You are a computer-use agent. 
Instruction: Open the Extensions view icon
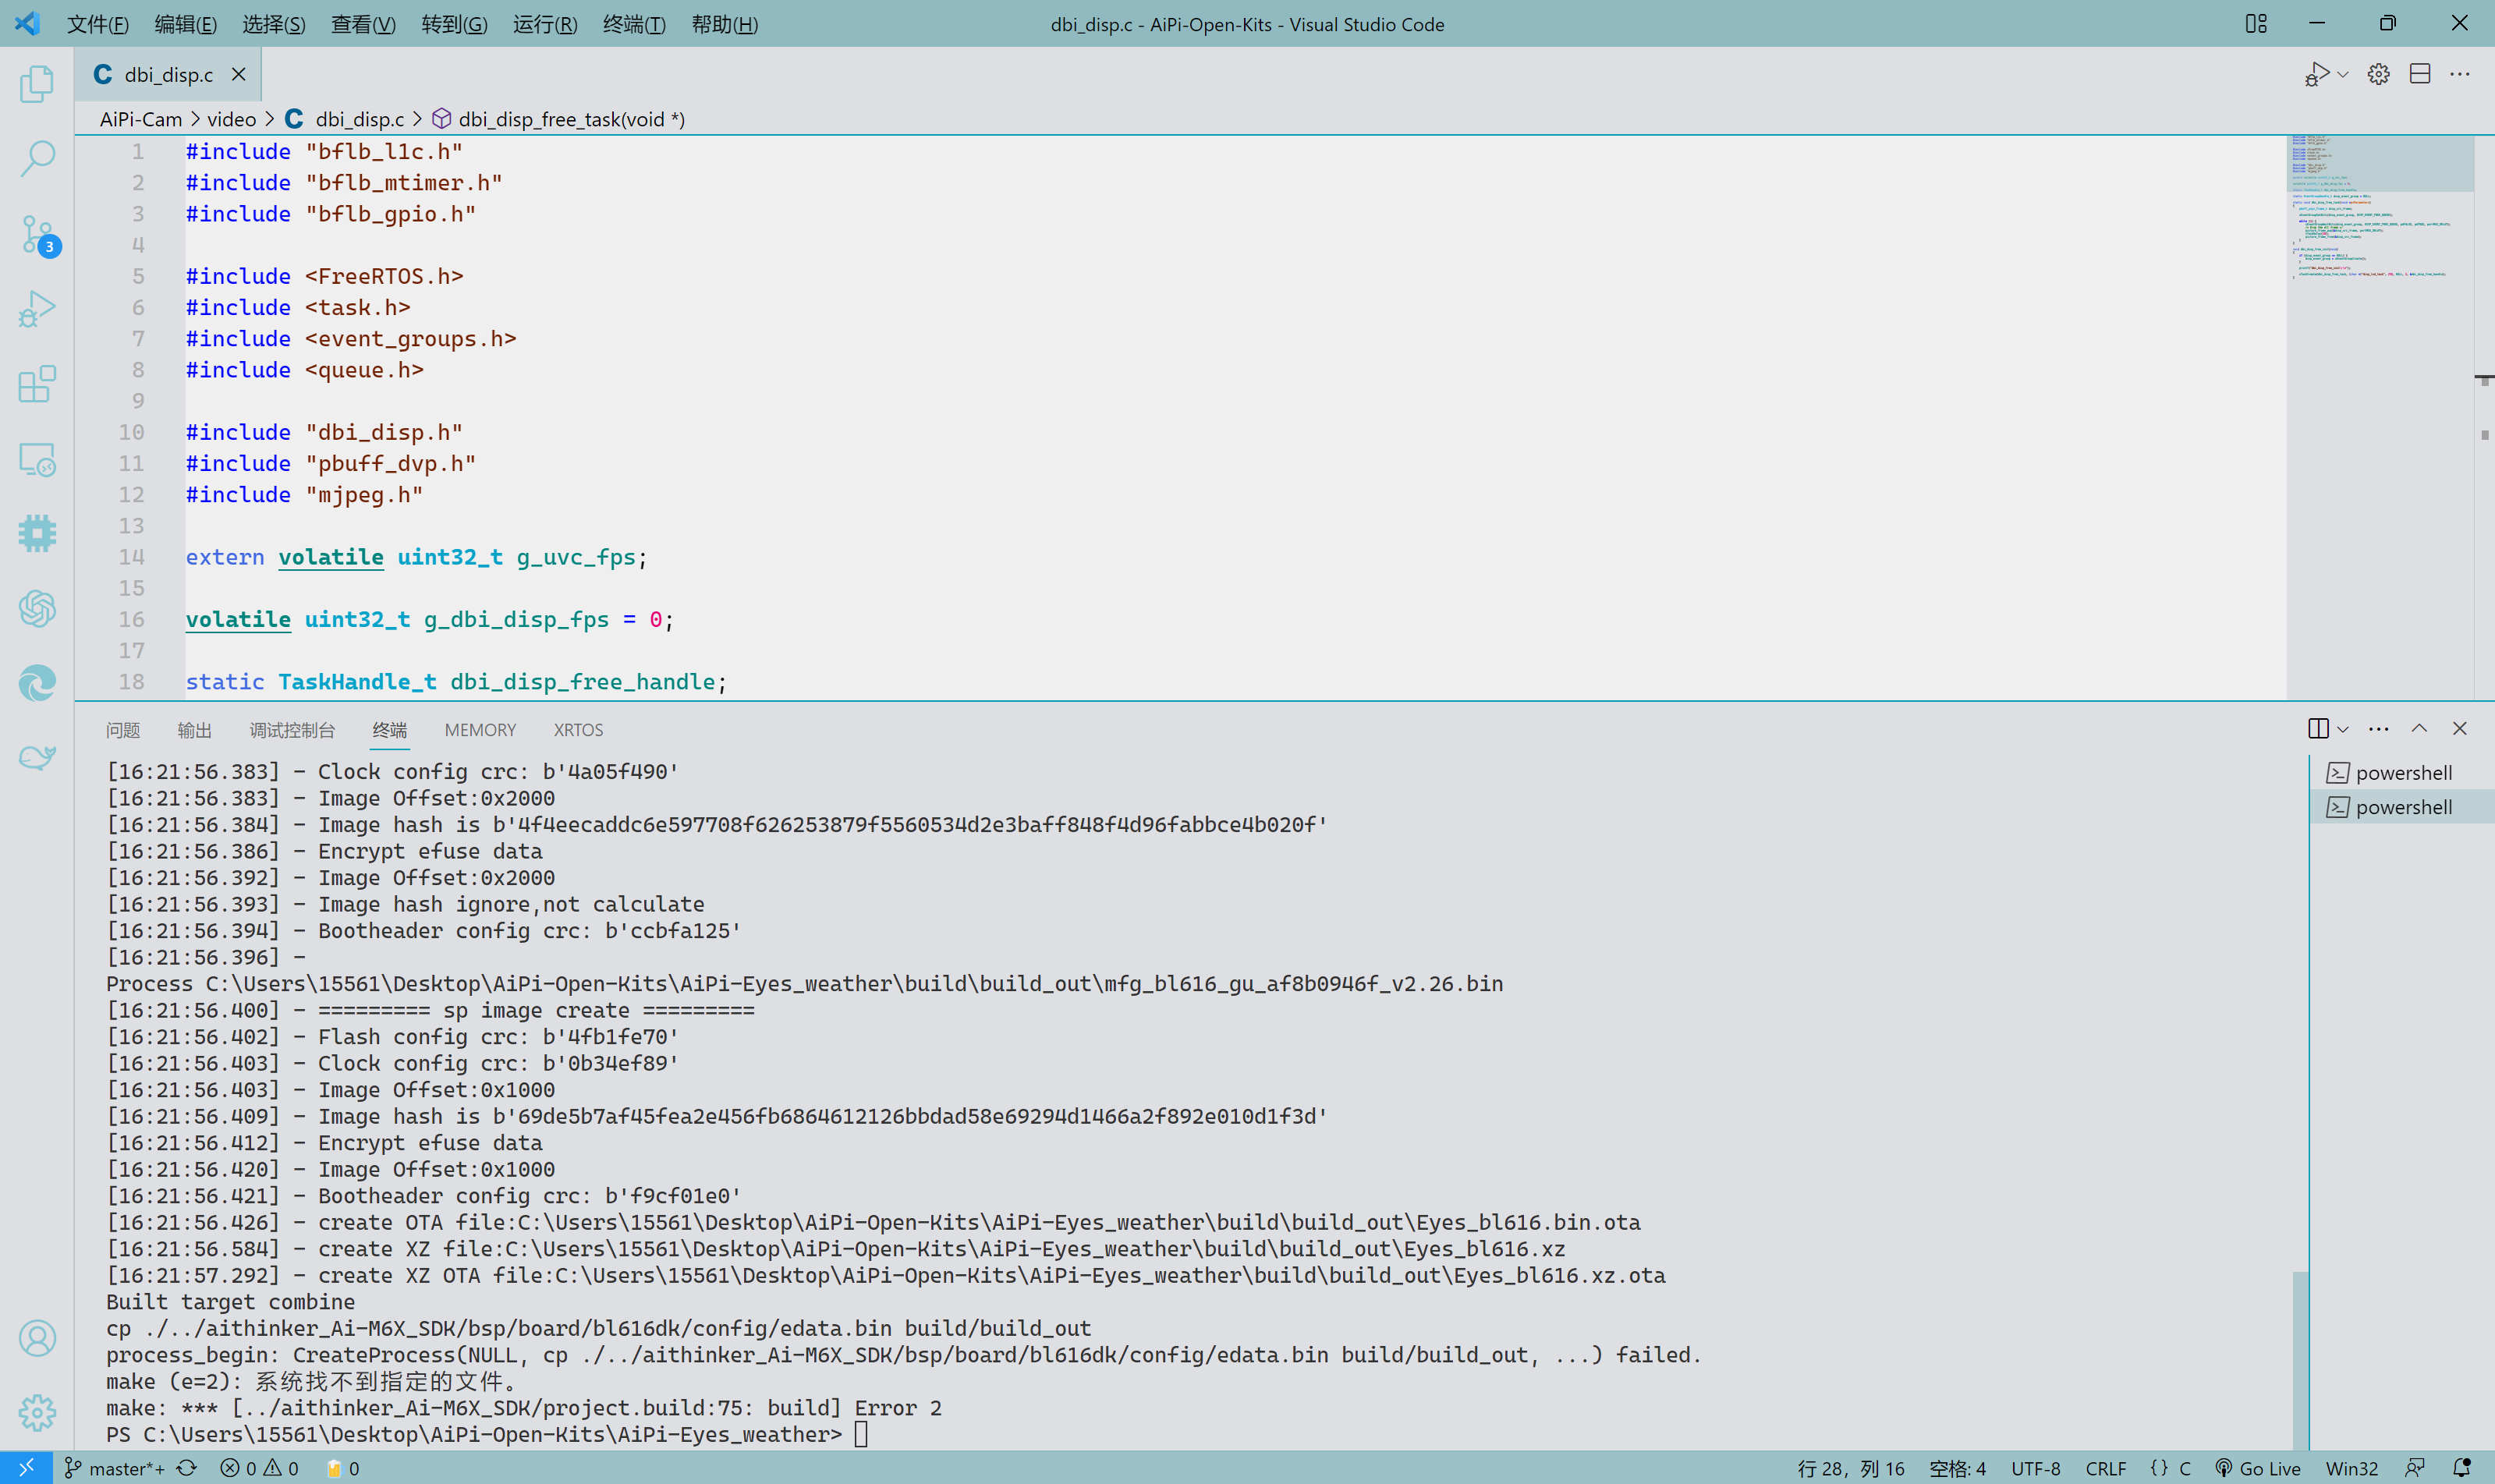tap(37, 383)
